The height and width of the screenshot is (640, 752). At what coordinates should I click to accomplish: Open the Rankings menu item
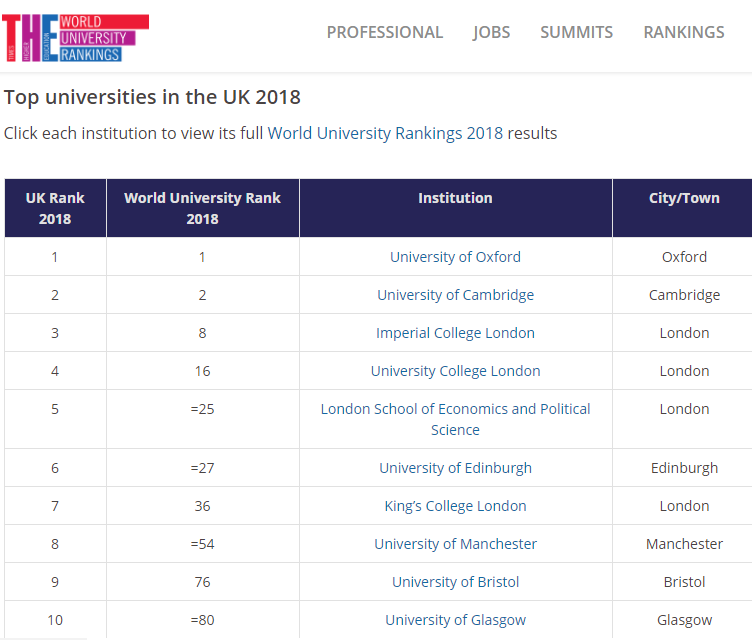pyautogui.click(x=684, y=32)
